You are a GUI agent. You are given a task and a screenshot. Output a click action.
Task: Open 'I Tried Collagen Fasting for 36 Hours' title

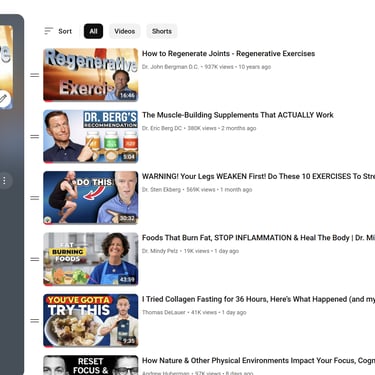pyautogui.click(x=258, y=299)
